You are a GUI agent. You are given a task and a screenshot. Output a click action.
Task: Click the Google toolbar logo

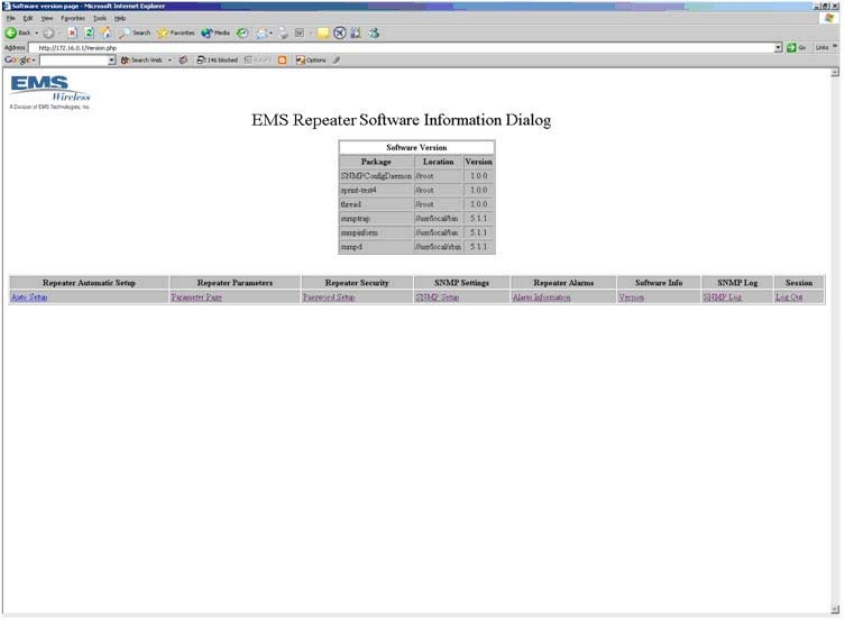[x=18, y=60]
